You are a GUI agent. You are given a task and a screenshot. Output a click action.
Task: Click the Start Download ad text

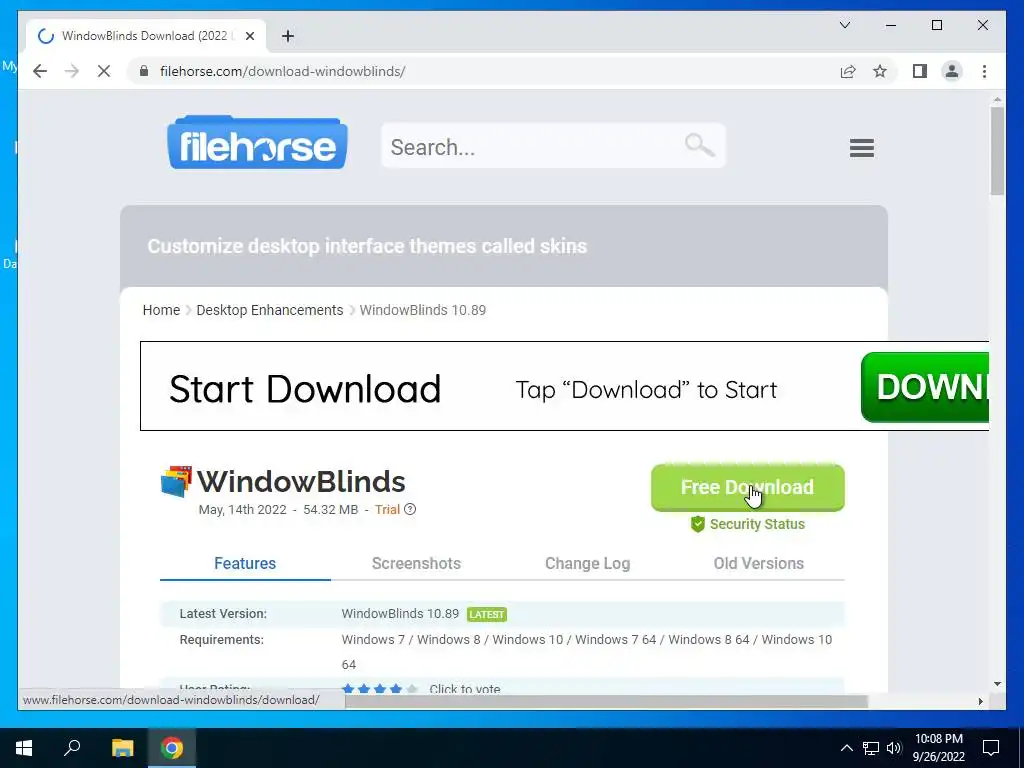[x=305, y=389]
